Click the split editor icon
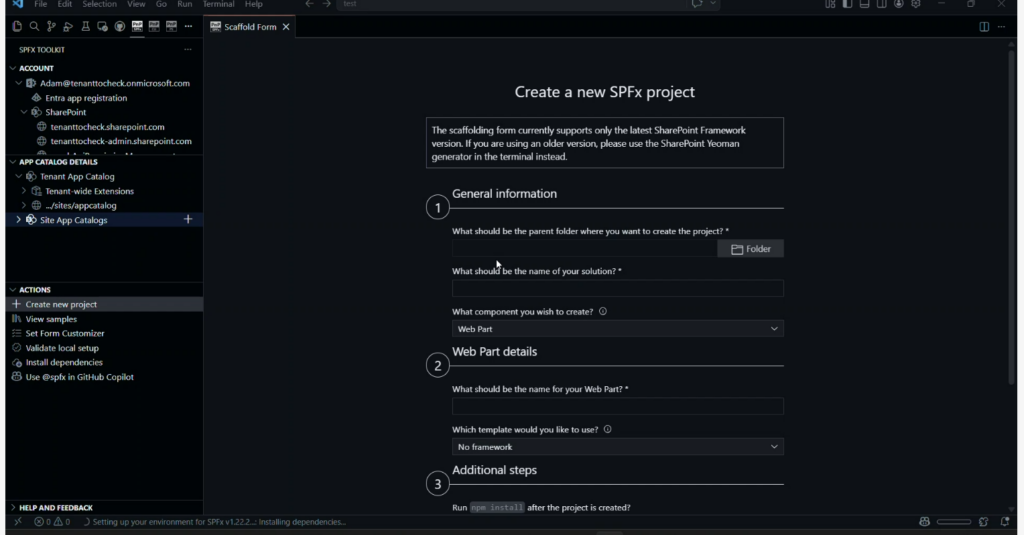The width and height of the screenshot is (1024, 535). [984, 27]
